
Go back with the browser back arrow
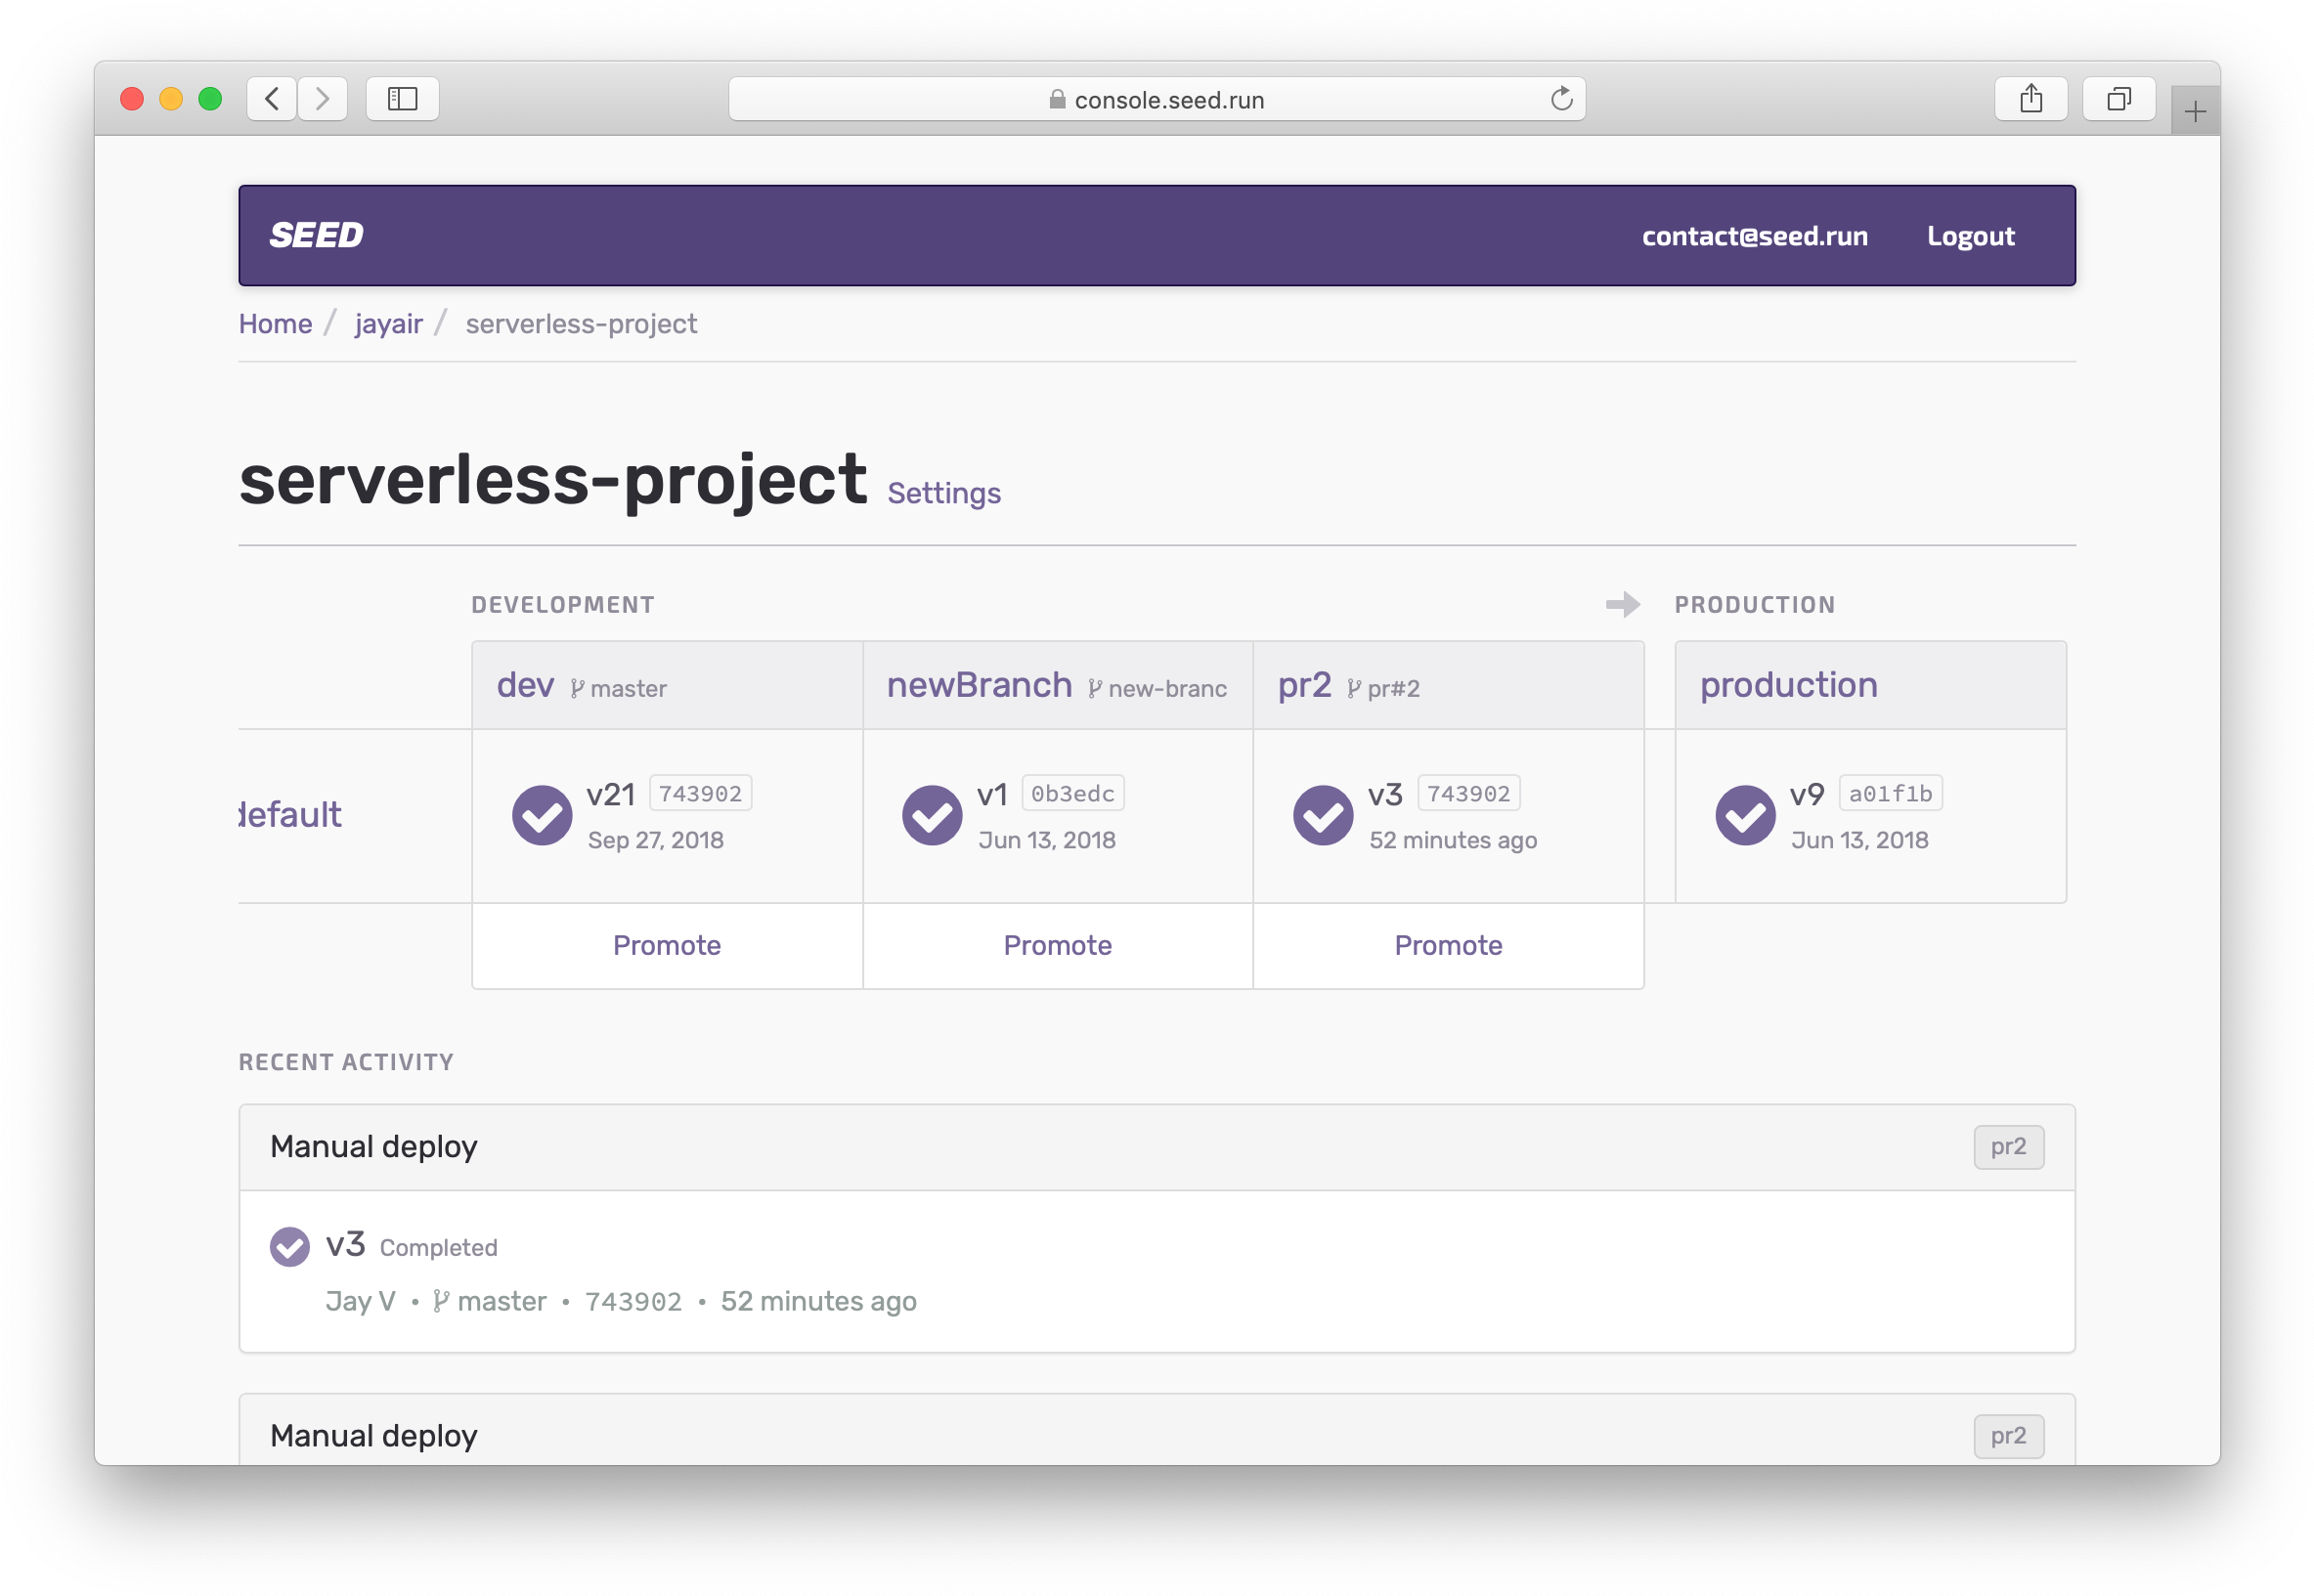(x=272, y=99)
